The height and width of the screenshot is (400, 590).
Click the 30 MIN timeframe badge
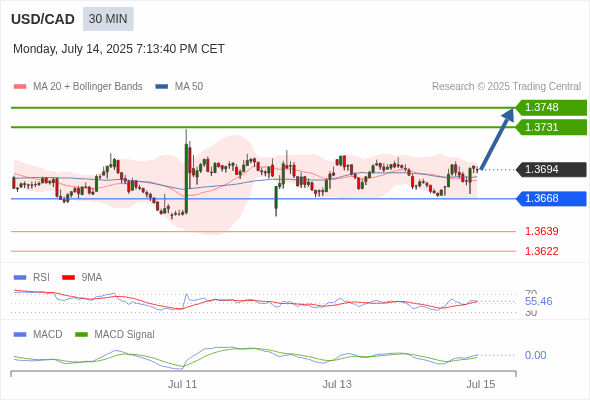pos(108,19)
